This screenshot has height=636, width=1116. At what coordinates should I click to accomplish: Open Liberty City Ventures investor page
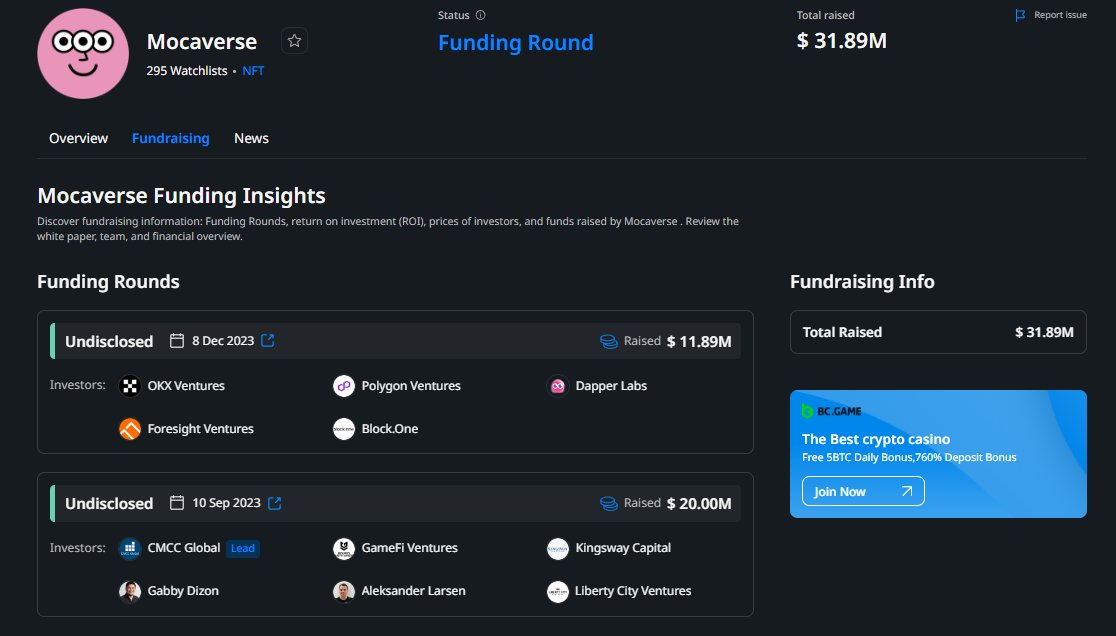click(633, 591)
